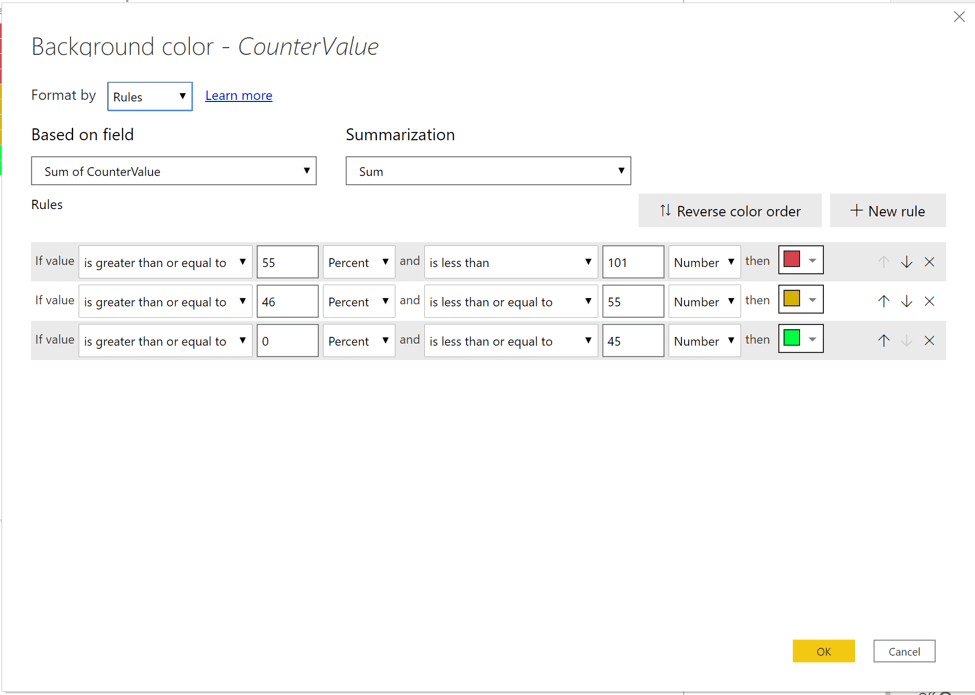Viewport: 975px width, 695px height.
Task: Change the third rule's Percent unit dropdown
Action: (x=358, y=341)
